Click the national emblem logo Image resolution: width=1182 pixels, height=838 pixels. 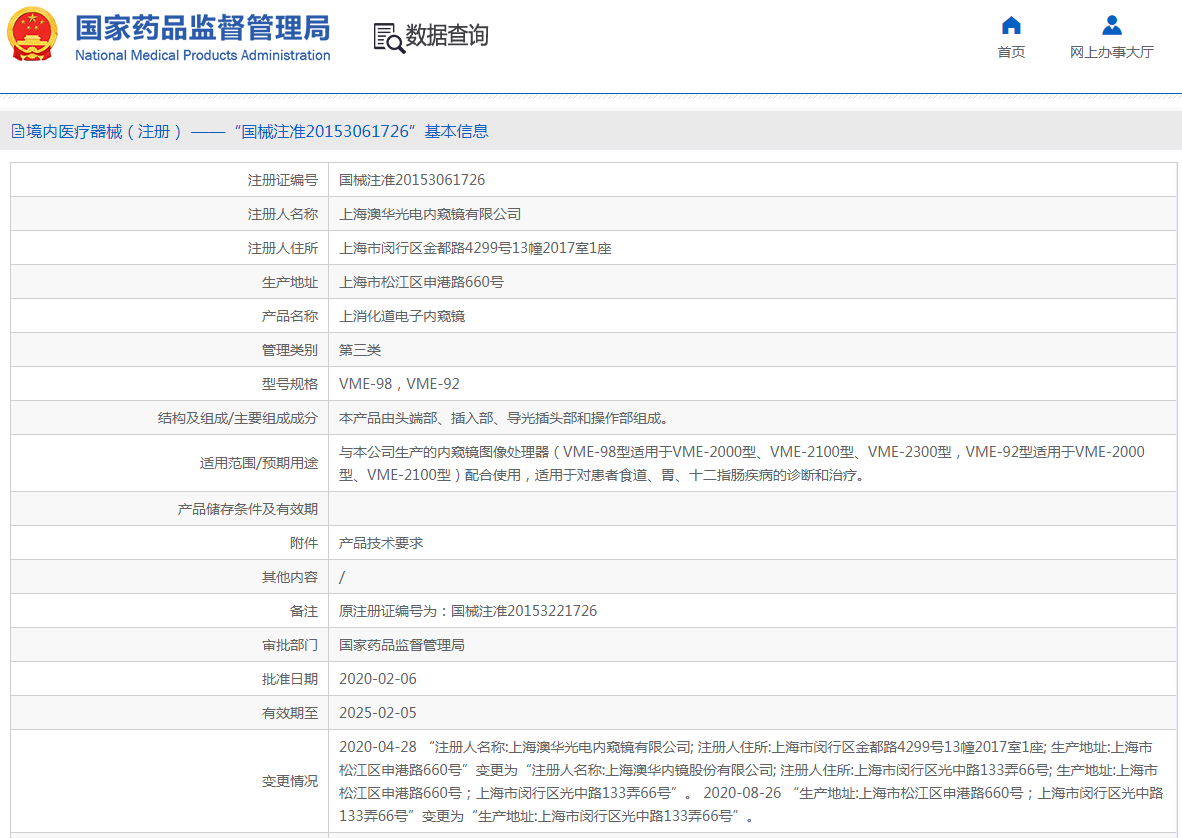coord(32,35)
